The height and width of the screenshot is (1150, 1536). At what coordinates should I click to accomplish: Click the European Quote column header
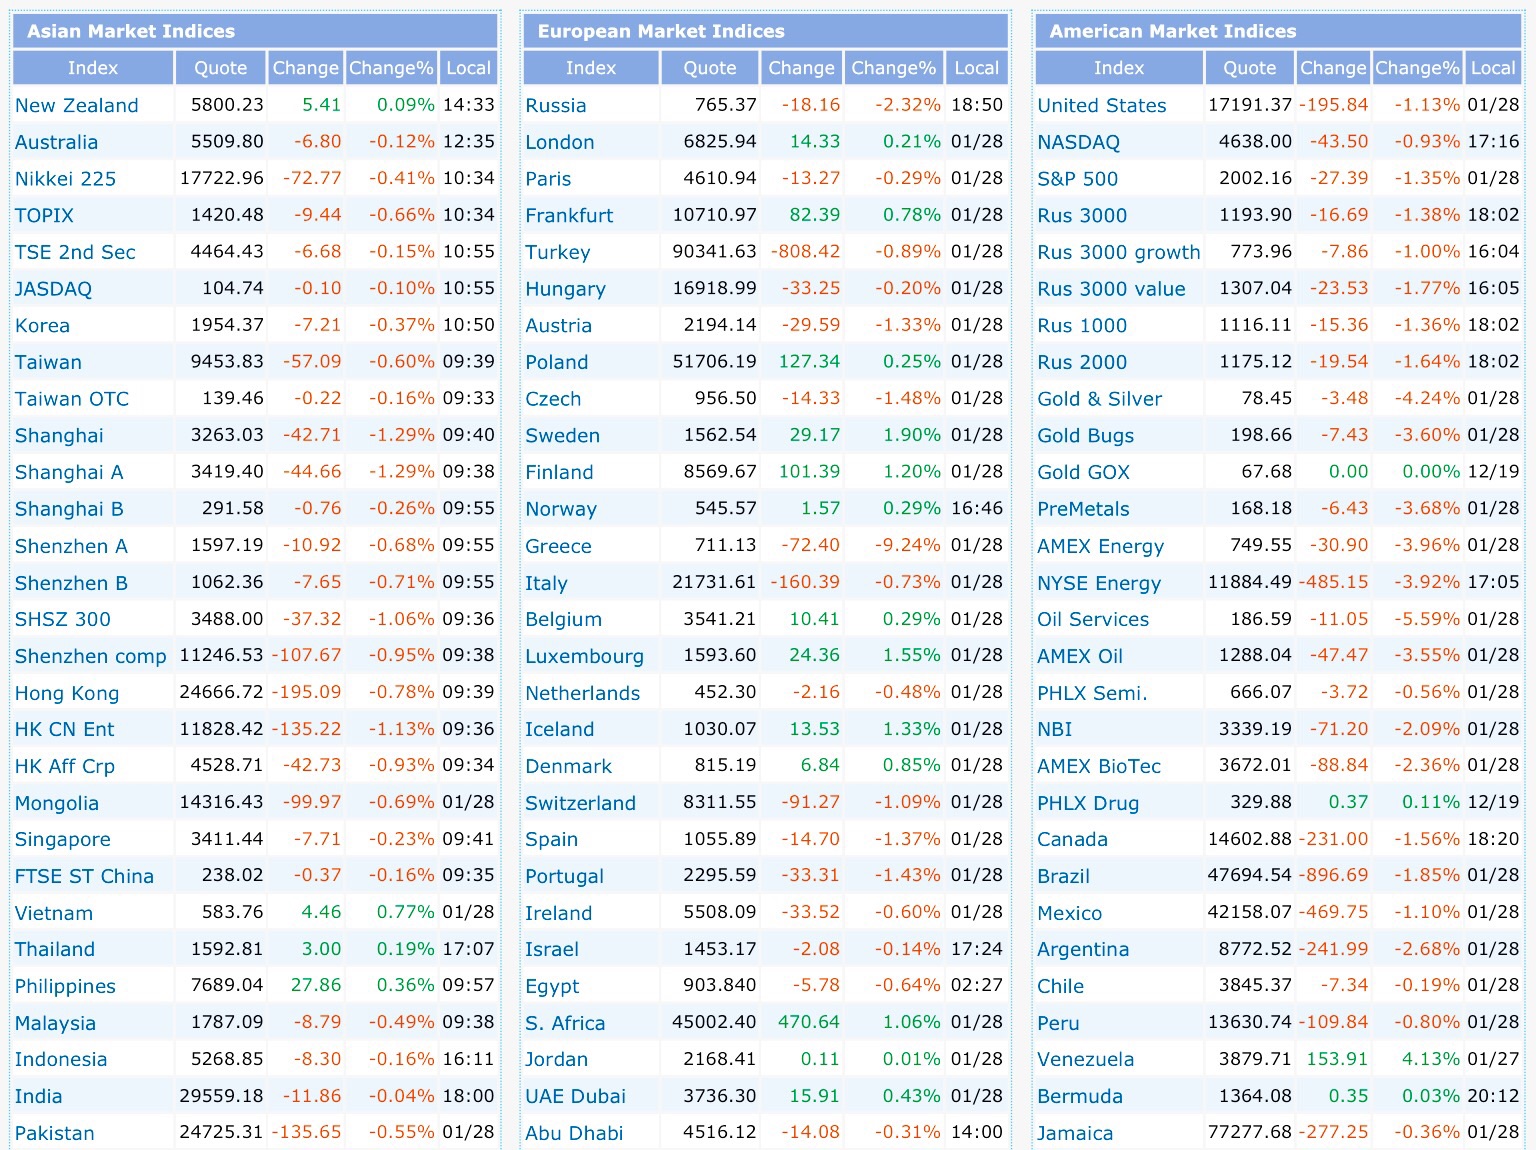tap(710, 68)
